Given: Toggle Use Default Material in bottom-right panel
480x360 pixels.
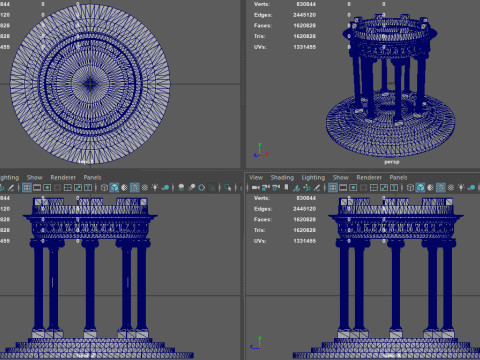Looking at the screenshot, I should [x=430, y=188].
